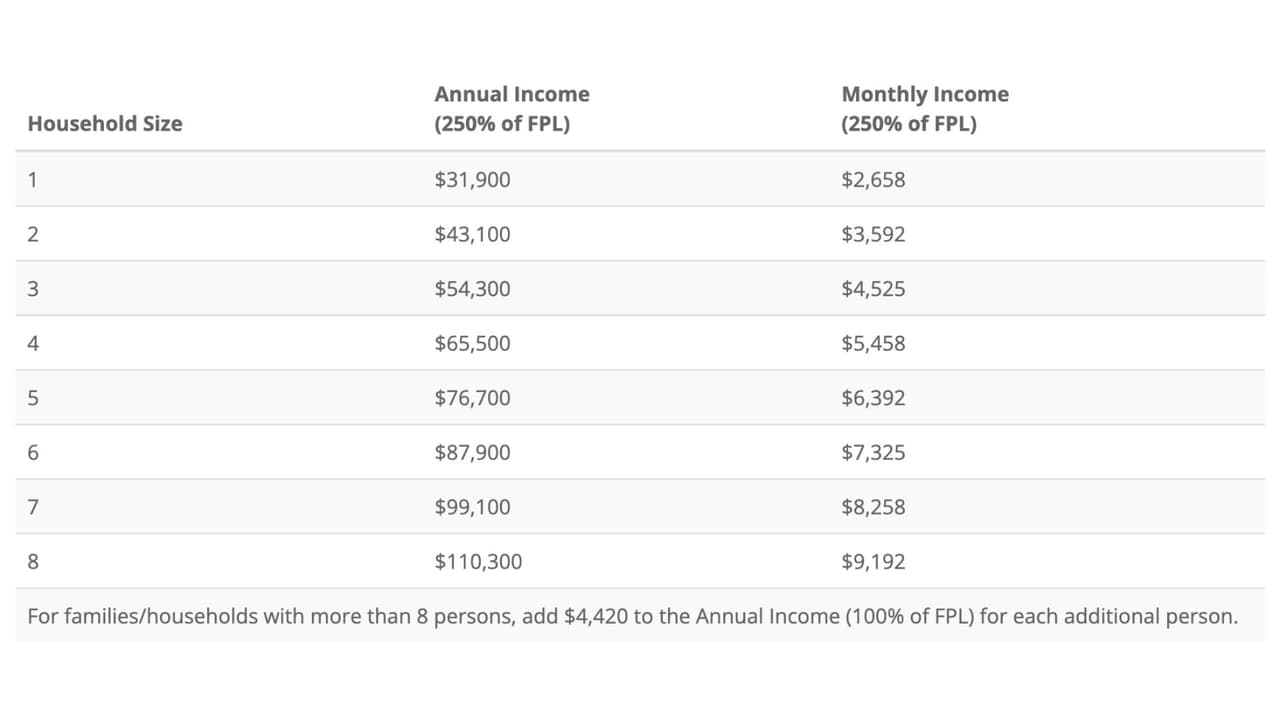Click the $8,258 monthly income value

pyautogui.click(x=873, y=507)
